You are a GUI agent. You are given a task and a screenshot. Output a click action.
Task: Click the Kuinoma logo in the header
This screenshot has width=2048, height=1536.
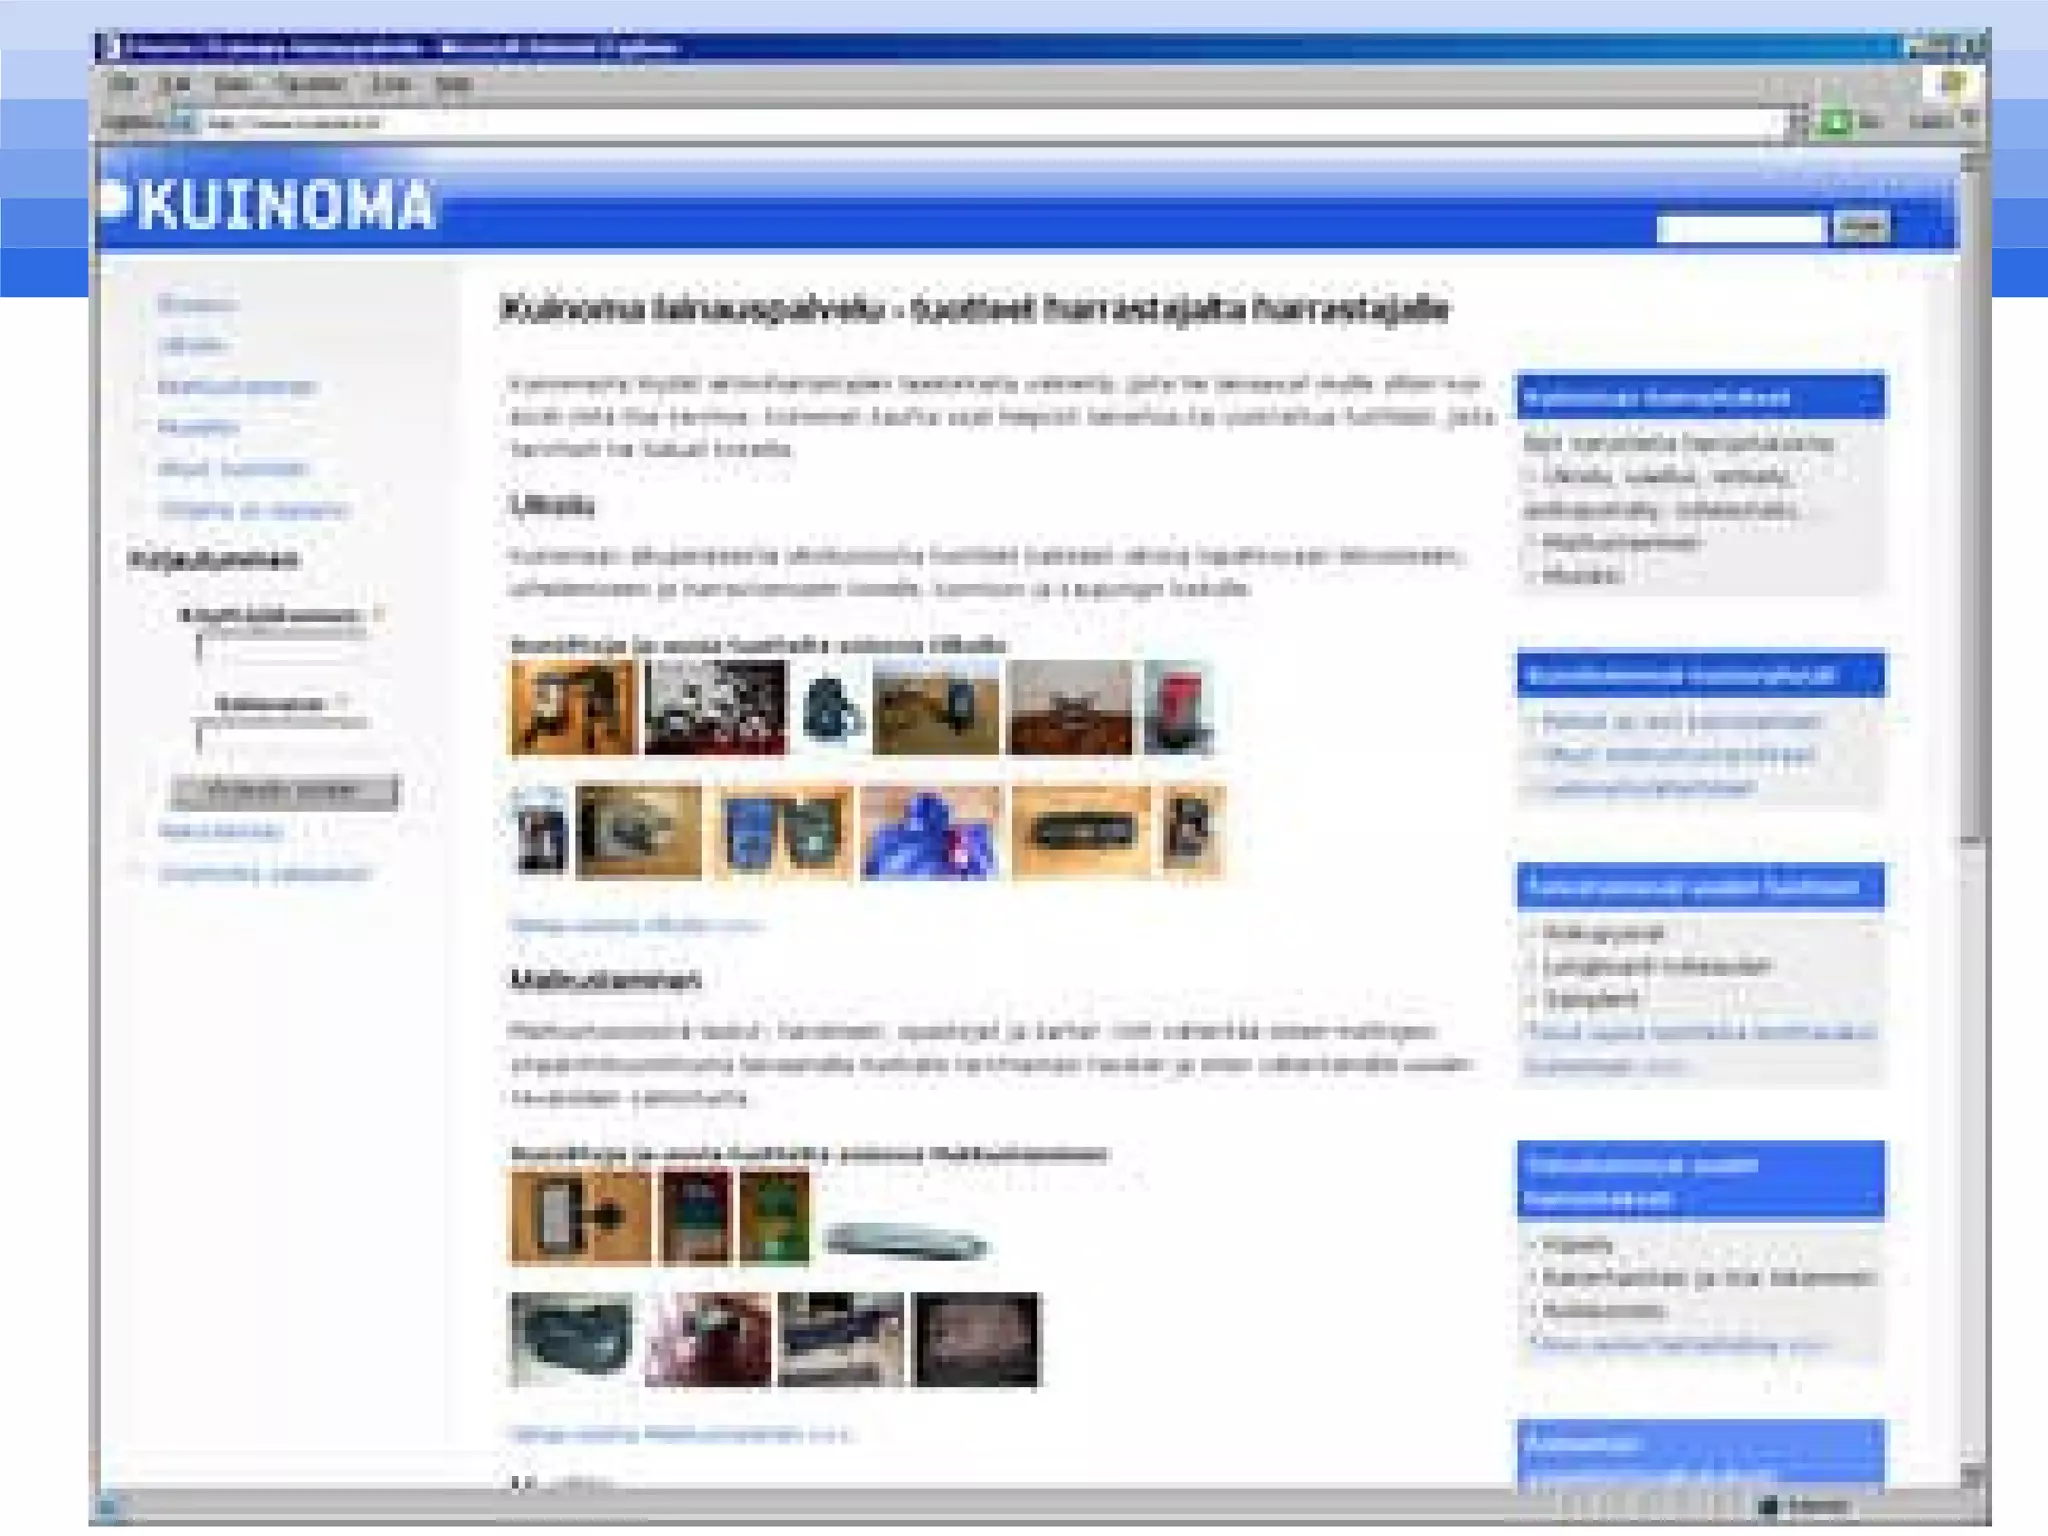coord(270,205)
